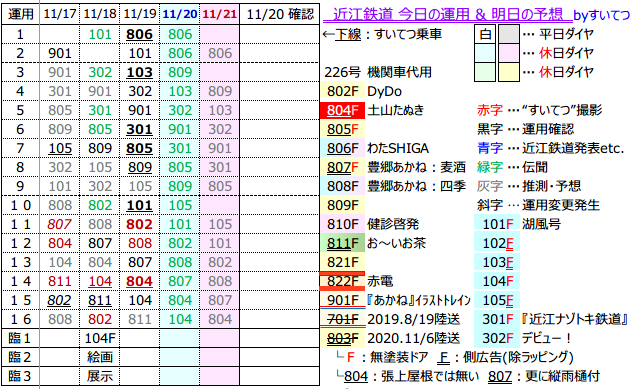Select the 302F legend cell
The width and height of the screenshot is (634, 389).
(497, 338)
